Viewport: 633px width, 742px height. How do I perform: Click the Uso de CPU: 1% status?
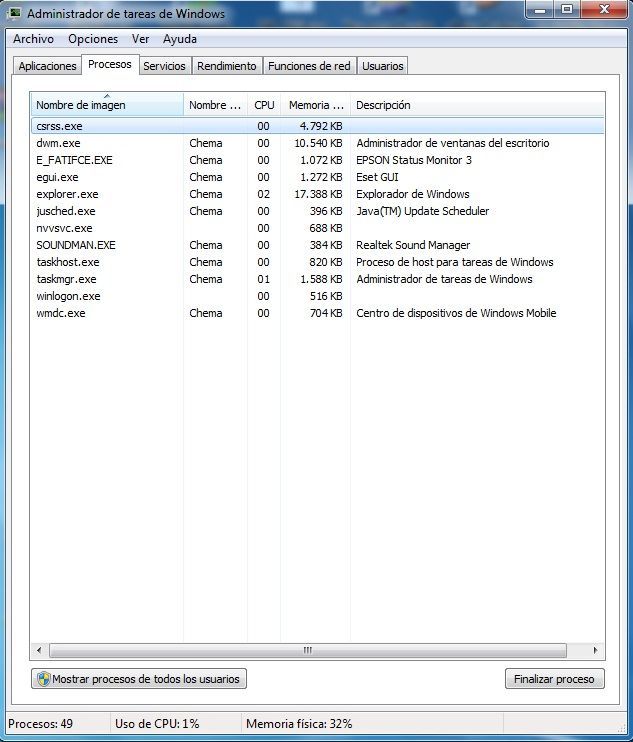point(157,724)
